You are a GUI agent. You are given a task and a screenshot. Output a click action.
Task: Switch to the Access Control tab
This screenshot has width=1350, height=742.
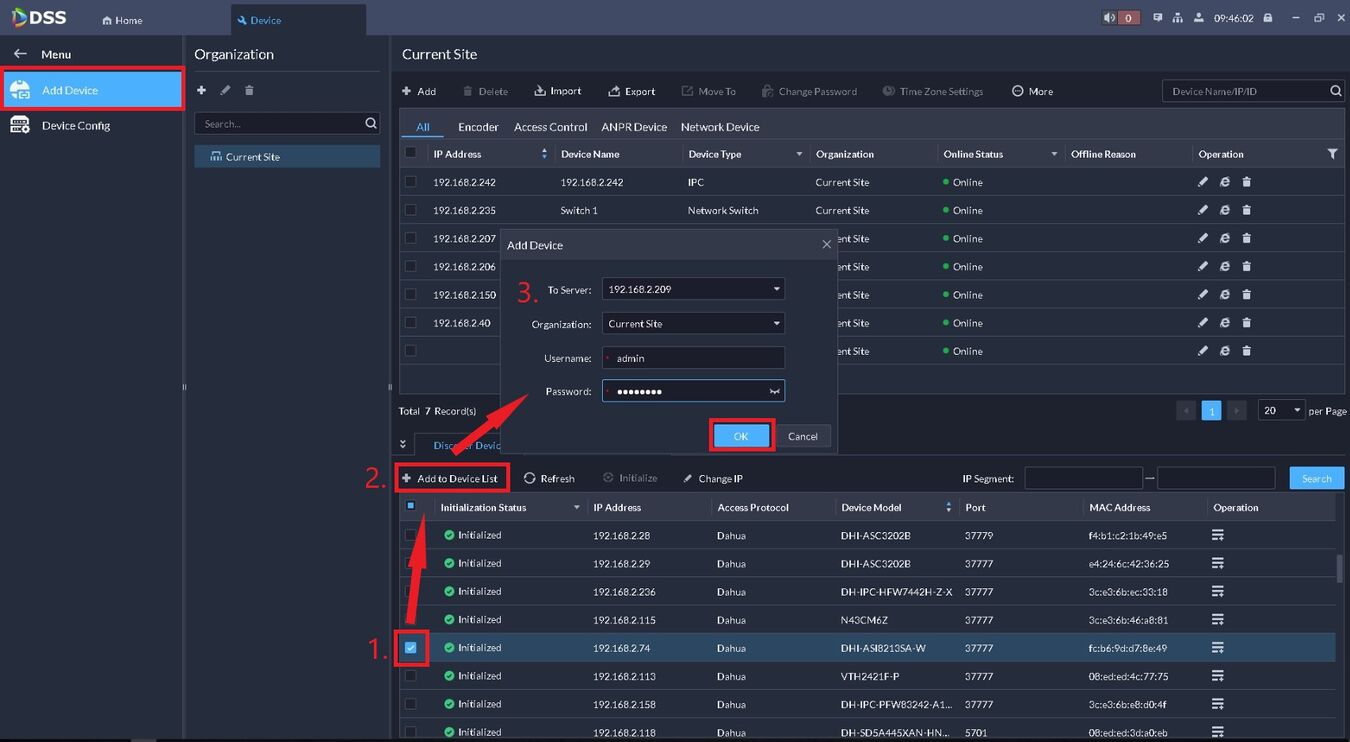[x=550, y=127]
